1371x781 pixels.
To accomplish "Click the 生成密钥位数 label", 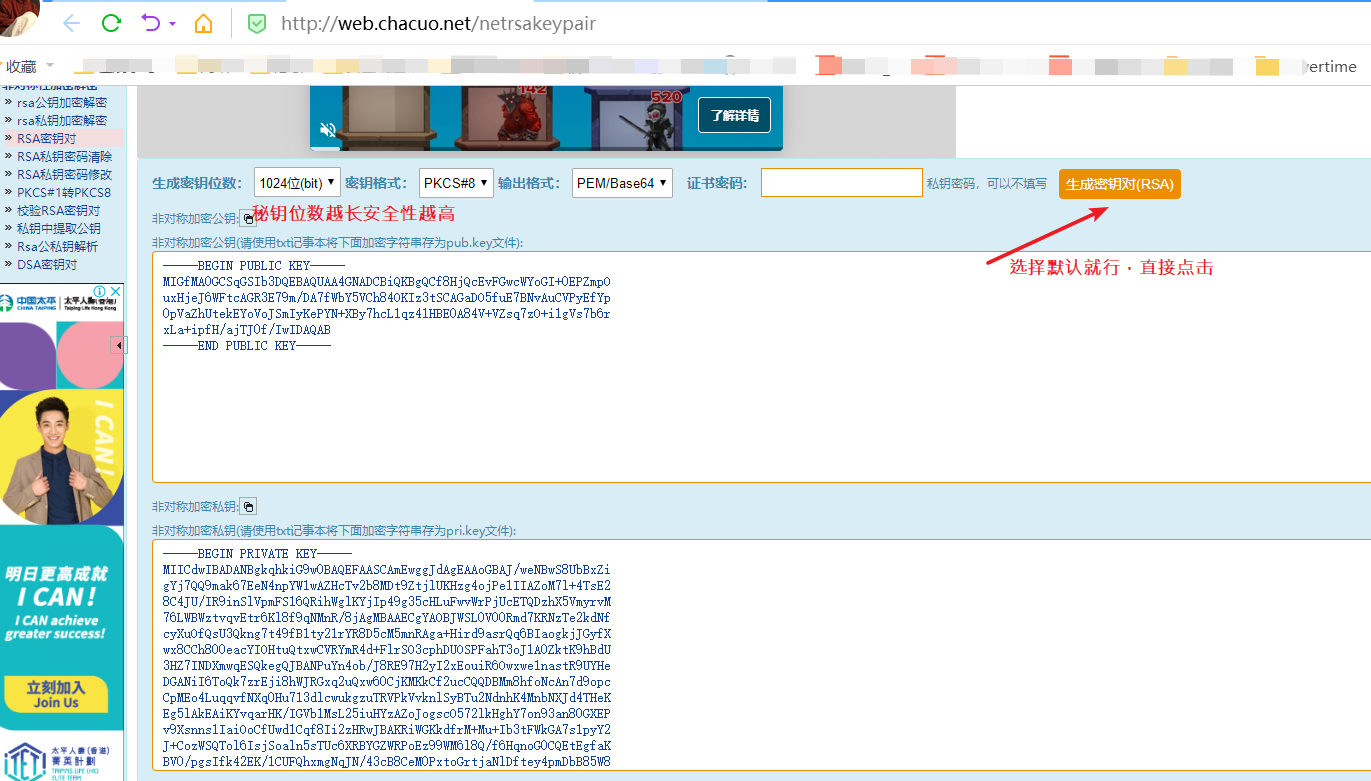I will click(197, 183).
